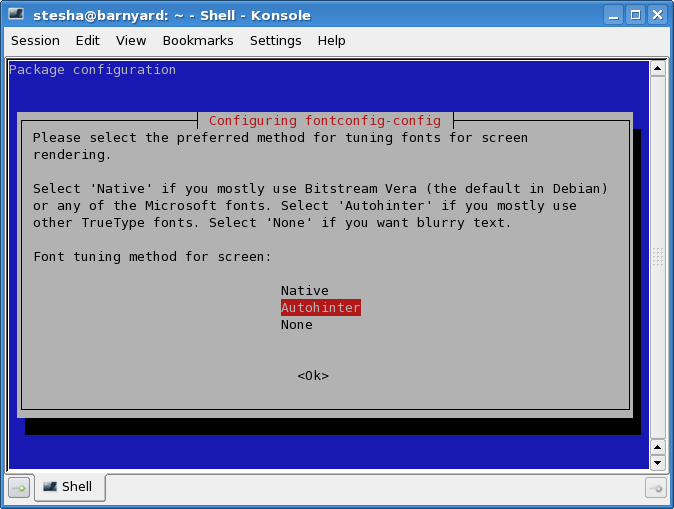Minimize the Konsole window
674x509 pixels.
[x=613, y=15]
